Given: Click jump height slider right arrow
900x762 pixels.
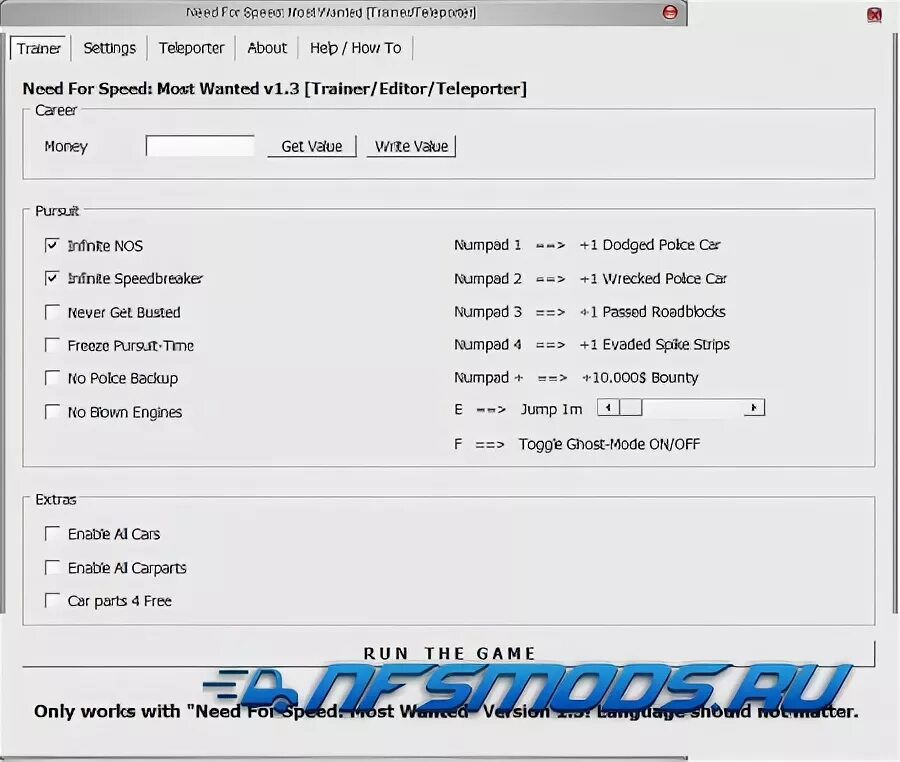Looking at the screenshot, I should point(754,408).
